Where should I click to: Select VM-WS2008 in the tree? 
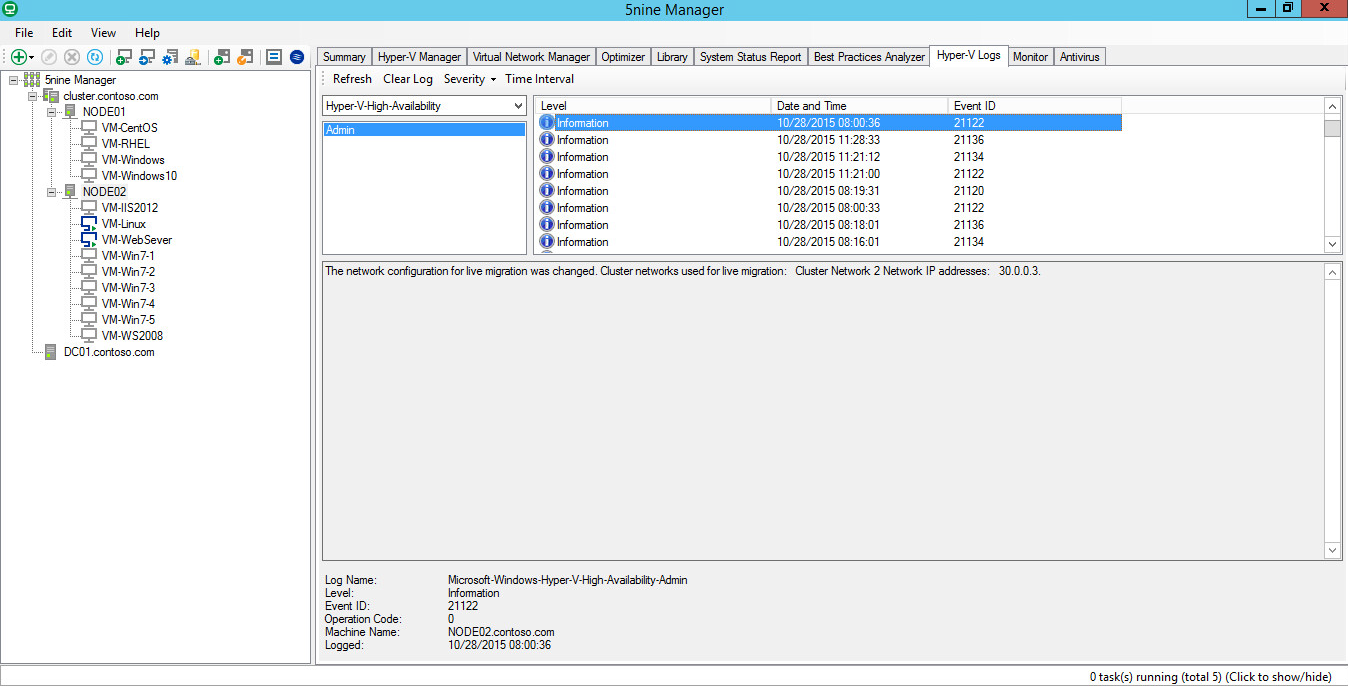[x=132, y=336]
